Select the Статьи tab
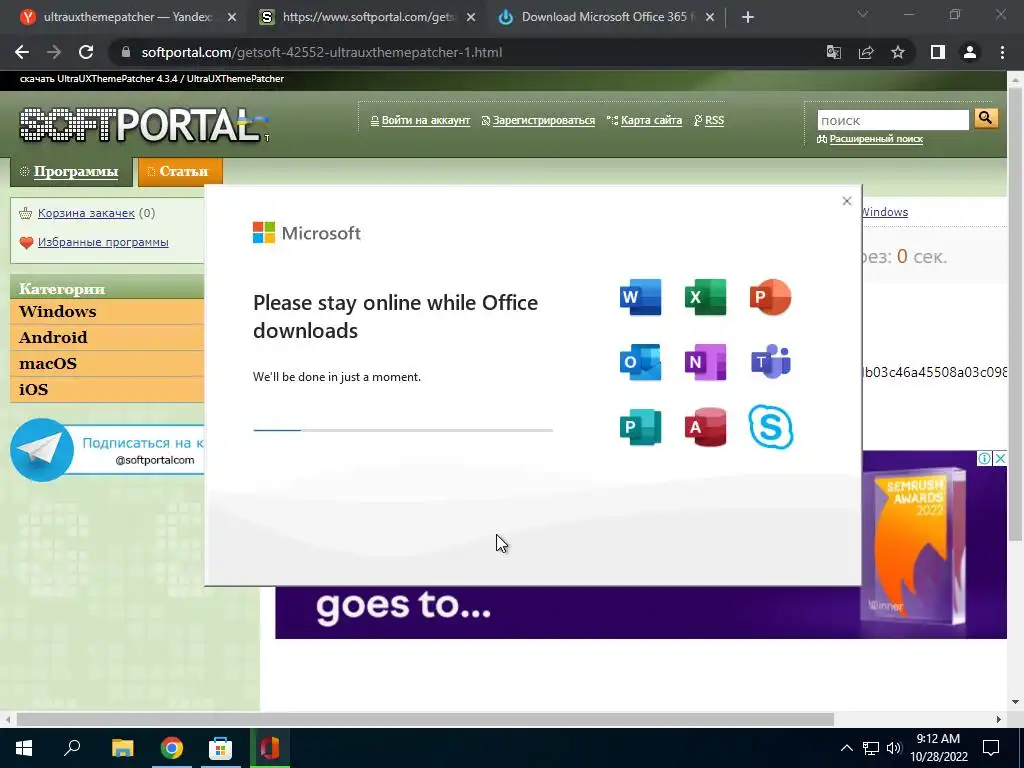Screen dimensions: 1024x768 coord(180,172)
